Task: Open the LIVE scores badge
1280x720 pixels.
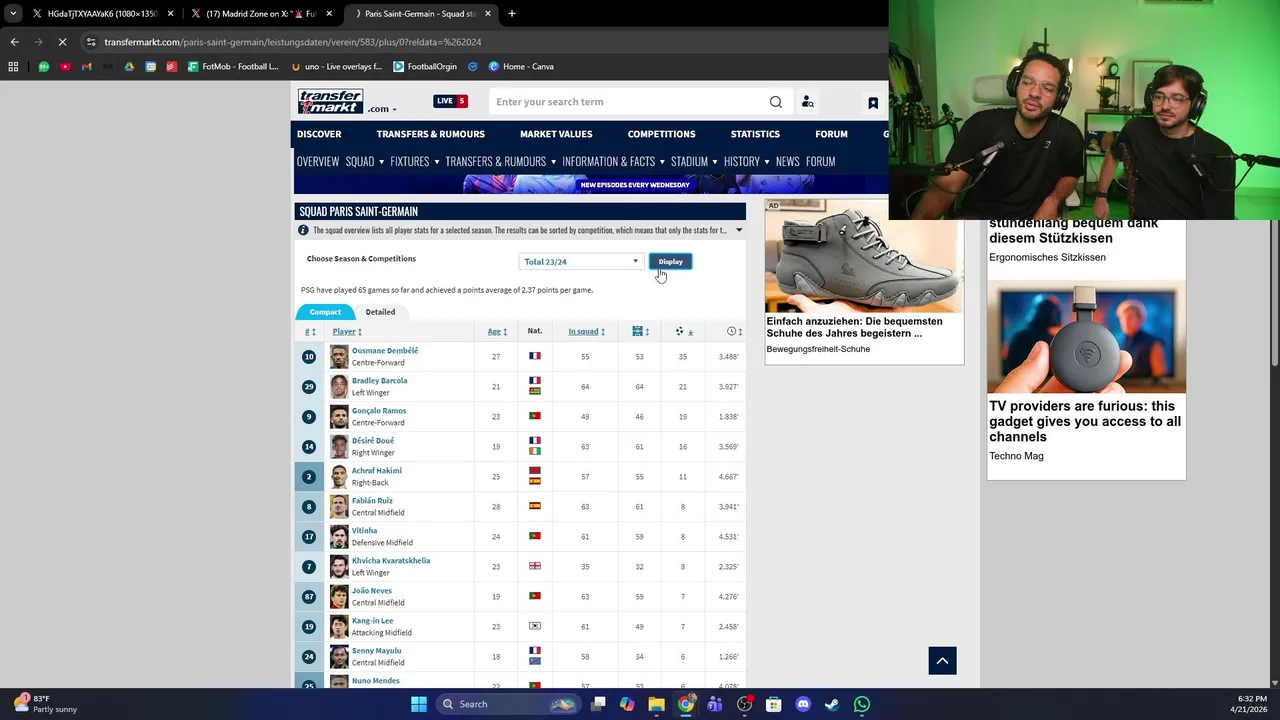Action: pos(450,101)
